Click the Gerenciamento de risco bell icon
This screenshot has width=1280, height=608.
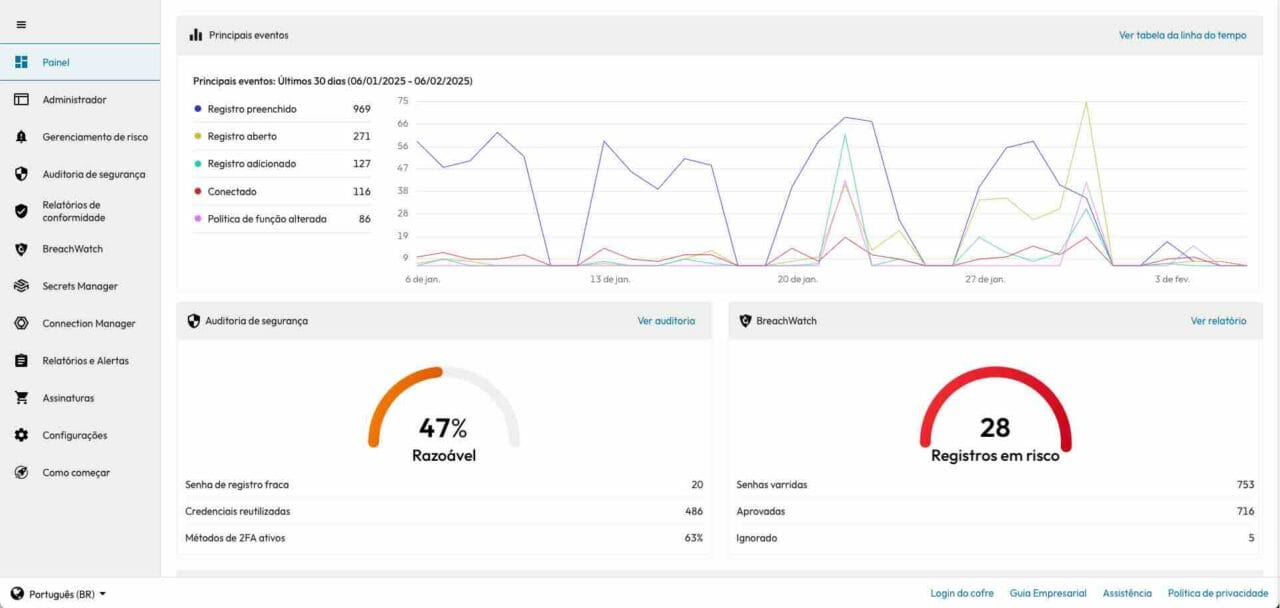[21, 137]
